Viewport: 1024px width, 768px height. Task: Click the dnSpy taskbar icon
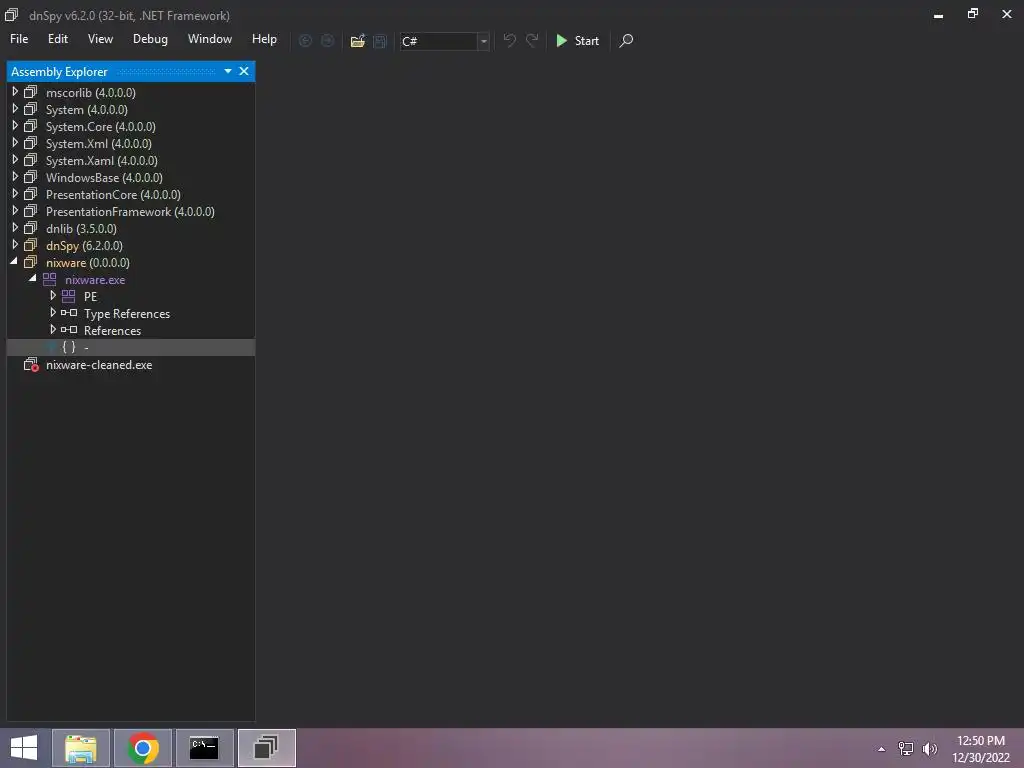point(266,748)
